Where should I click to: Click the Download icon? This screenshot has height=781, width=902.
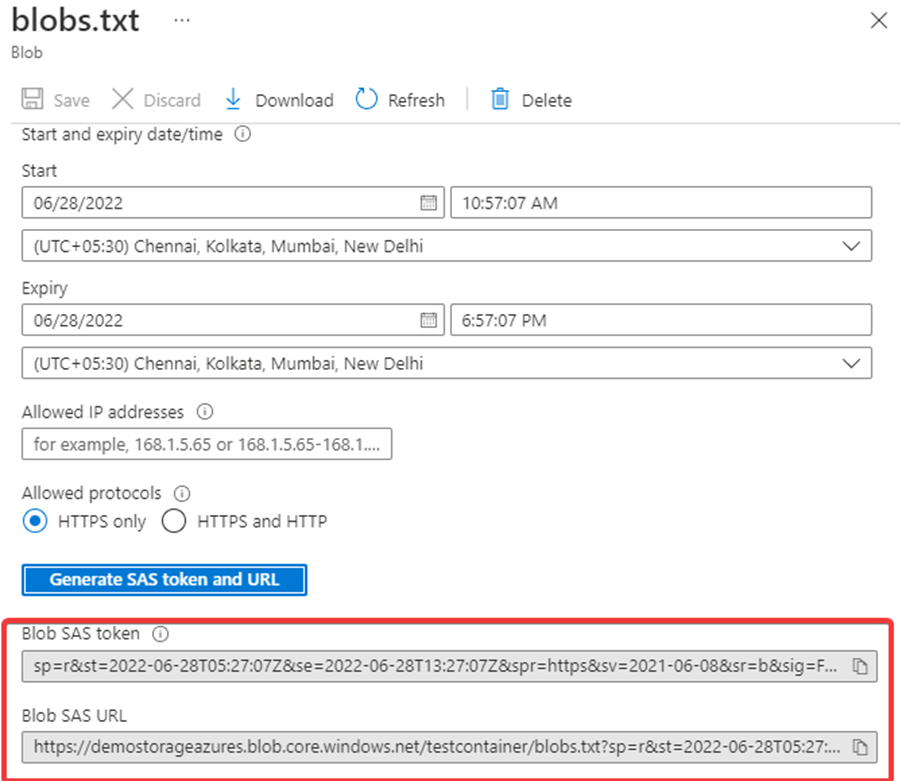(x=233, y=100)
